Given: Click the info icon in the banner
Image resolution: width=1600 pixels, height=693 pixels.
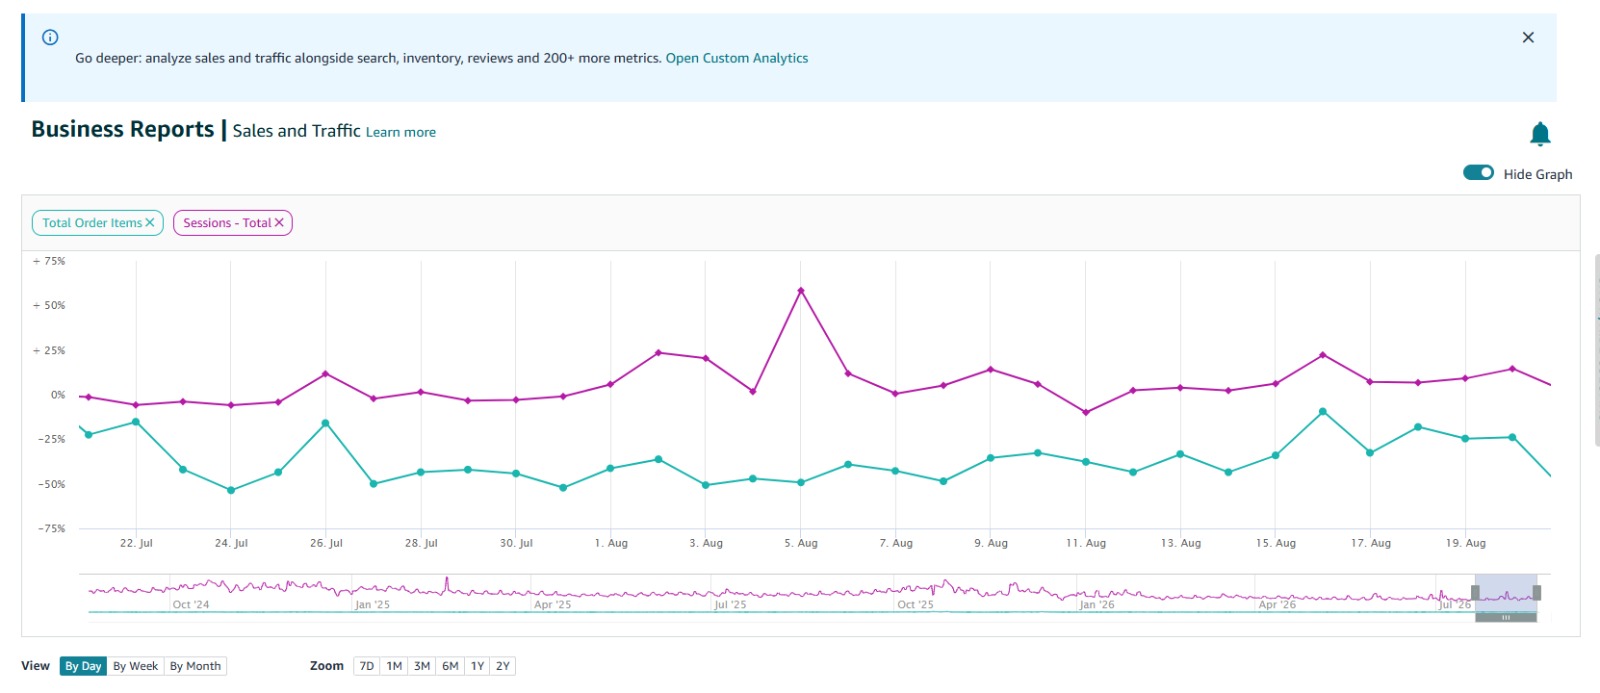Looking at the screenshot, I should pos(50,37).
